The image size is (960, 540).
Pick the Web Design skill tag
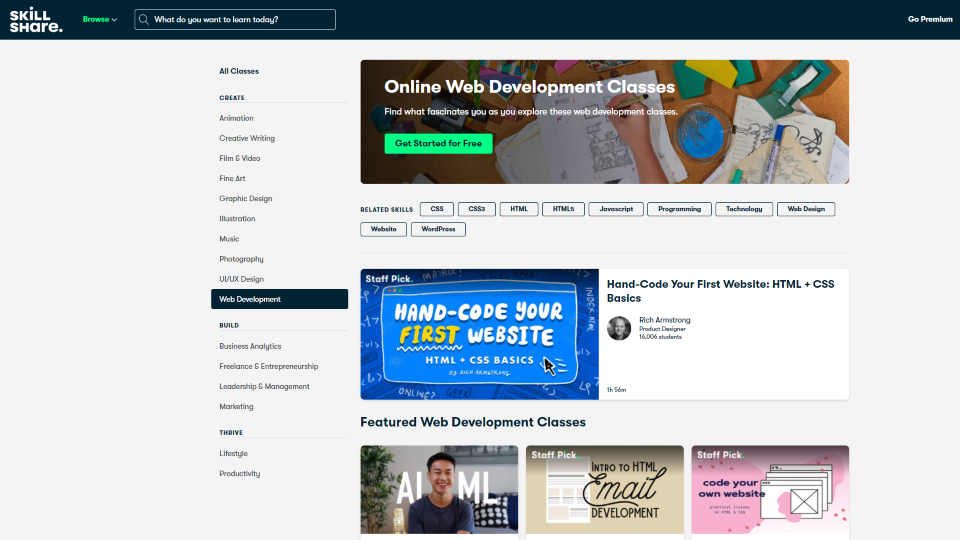pos(806,209)
